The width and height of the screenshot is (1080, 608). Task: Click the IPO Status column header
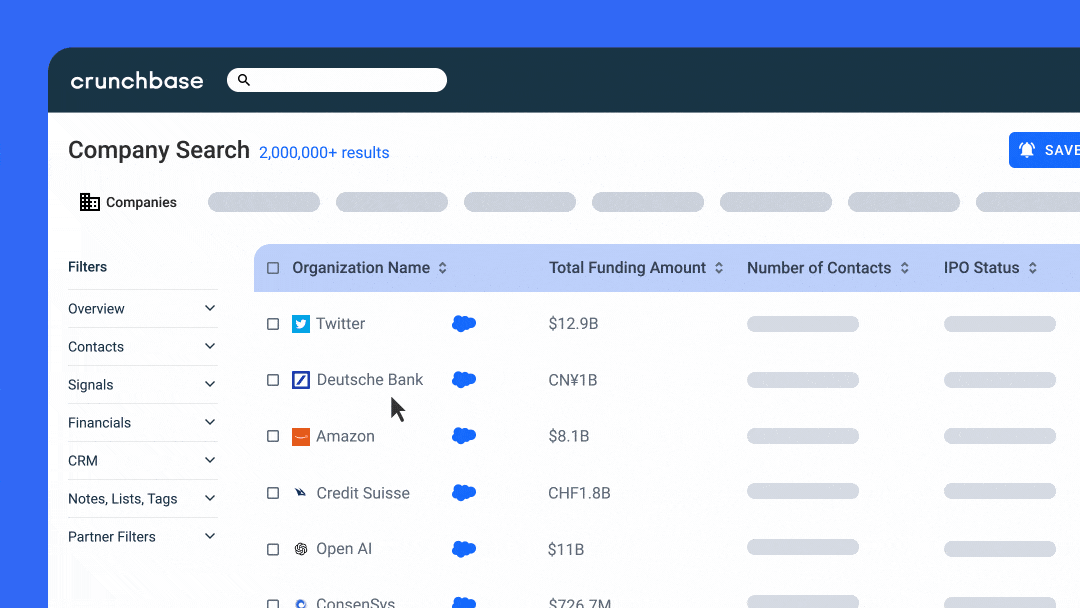(x=982, y=268)
